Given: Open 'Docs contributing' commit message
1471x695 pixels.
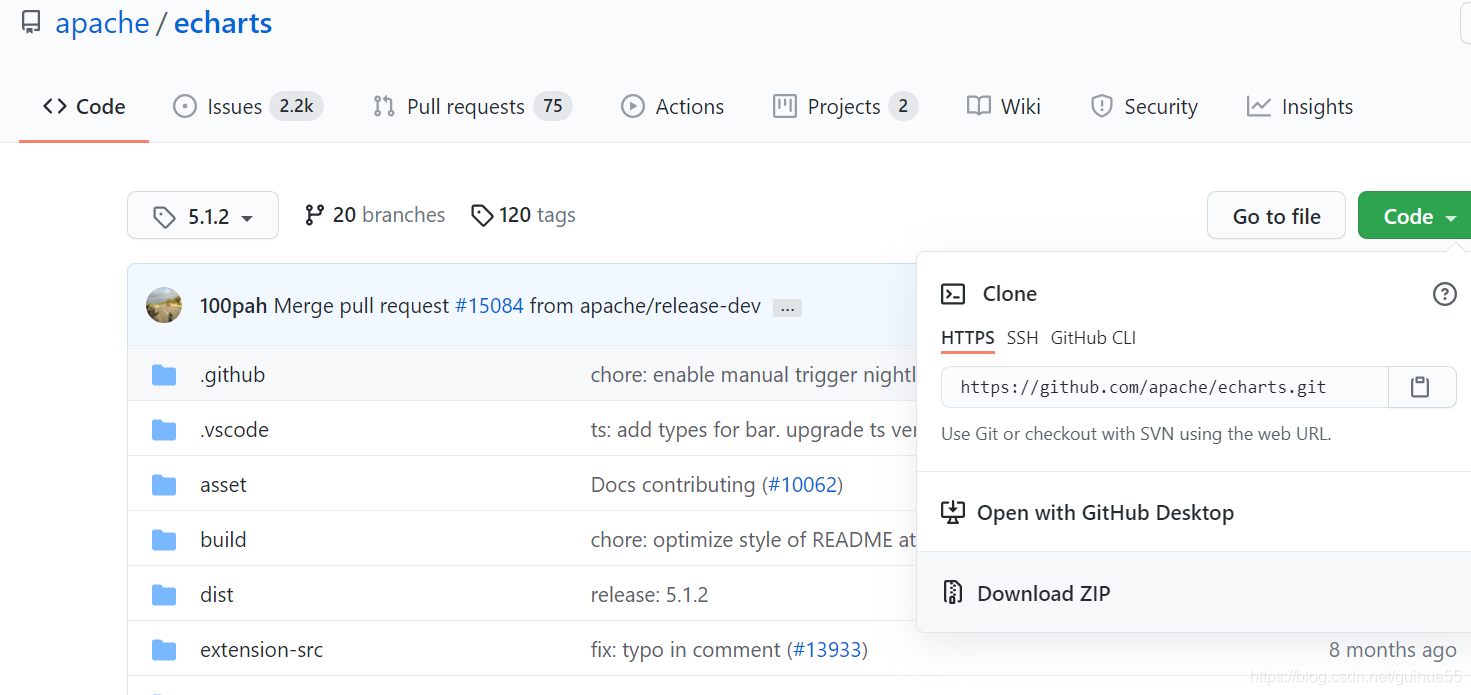Looking at the screenshot, I should click(x=673, y=485).
